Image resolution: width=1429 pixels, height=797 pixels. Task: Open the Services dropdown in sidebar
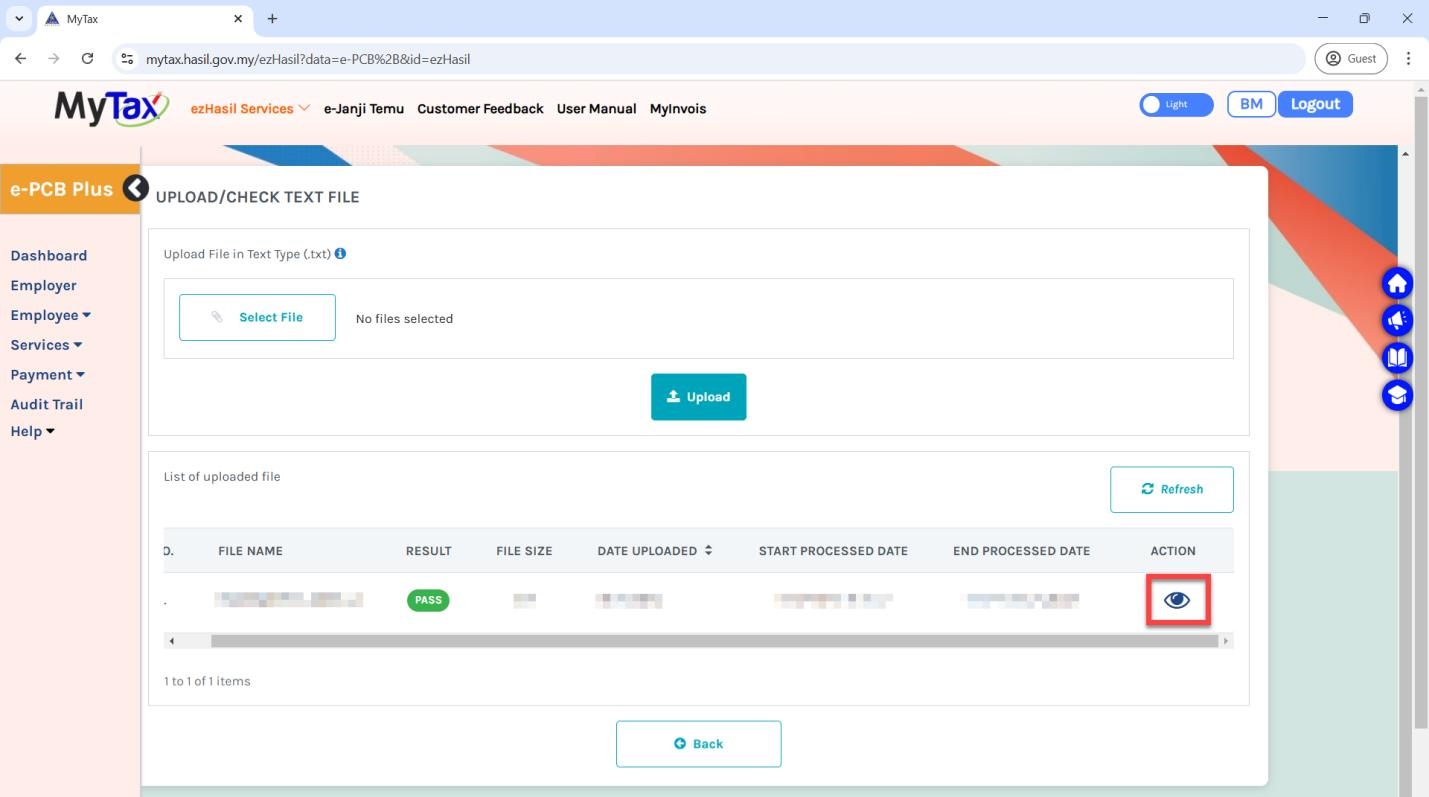46,344
